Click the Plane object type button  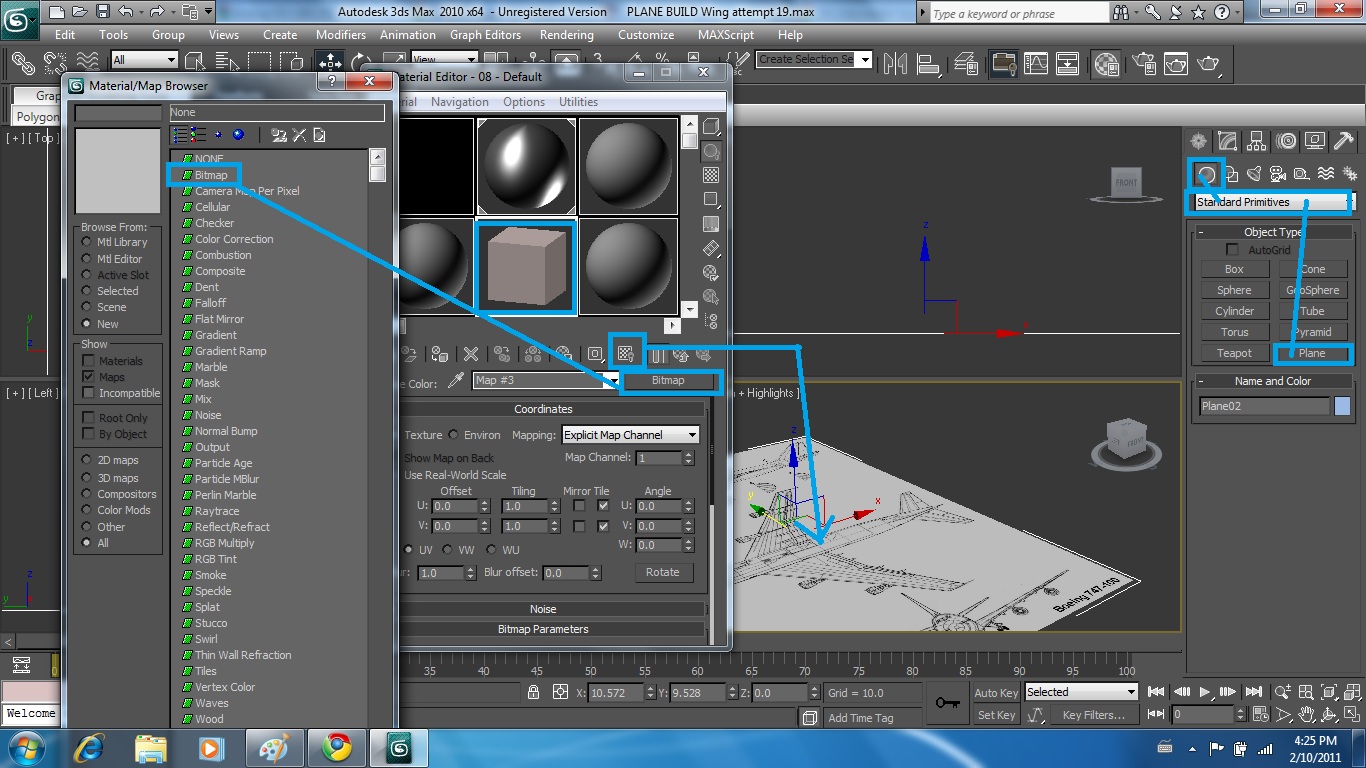click(1312, 353)
